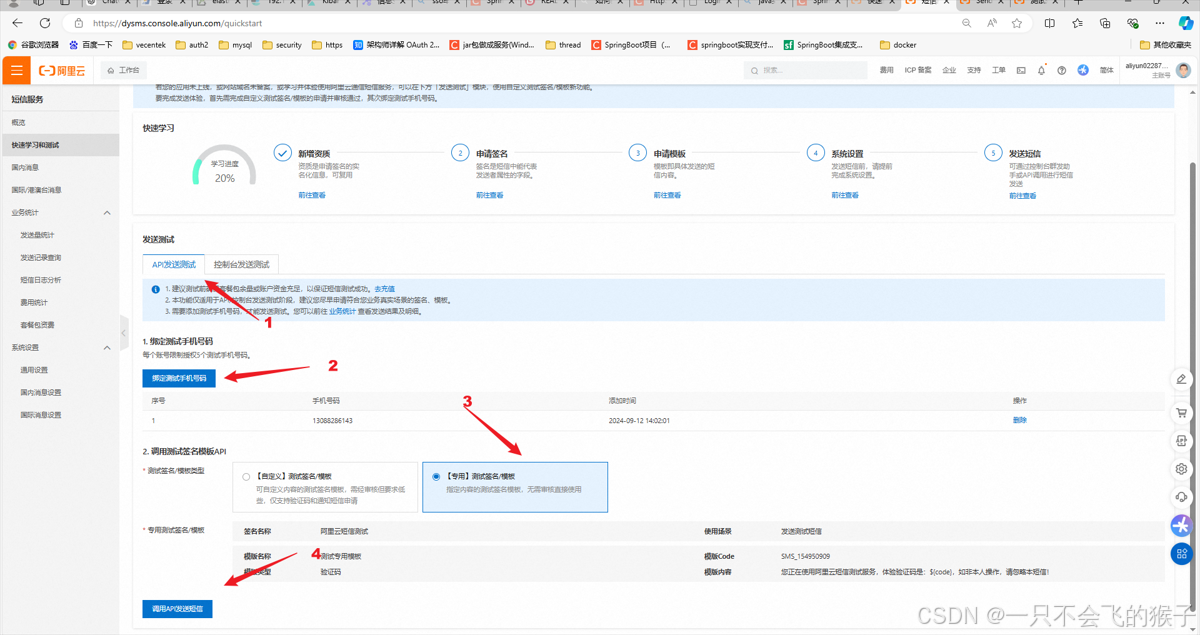This screenshot has width=1200, height=635.
Task: Collapse the sidebar with its edge handle
Action: 124,333
